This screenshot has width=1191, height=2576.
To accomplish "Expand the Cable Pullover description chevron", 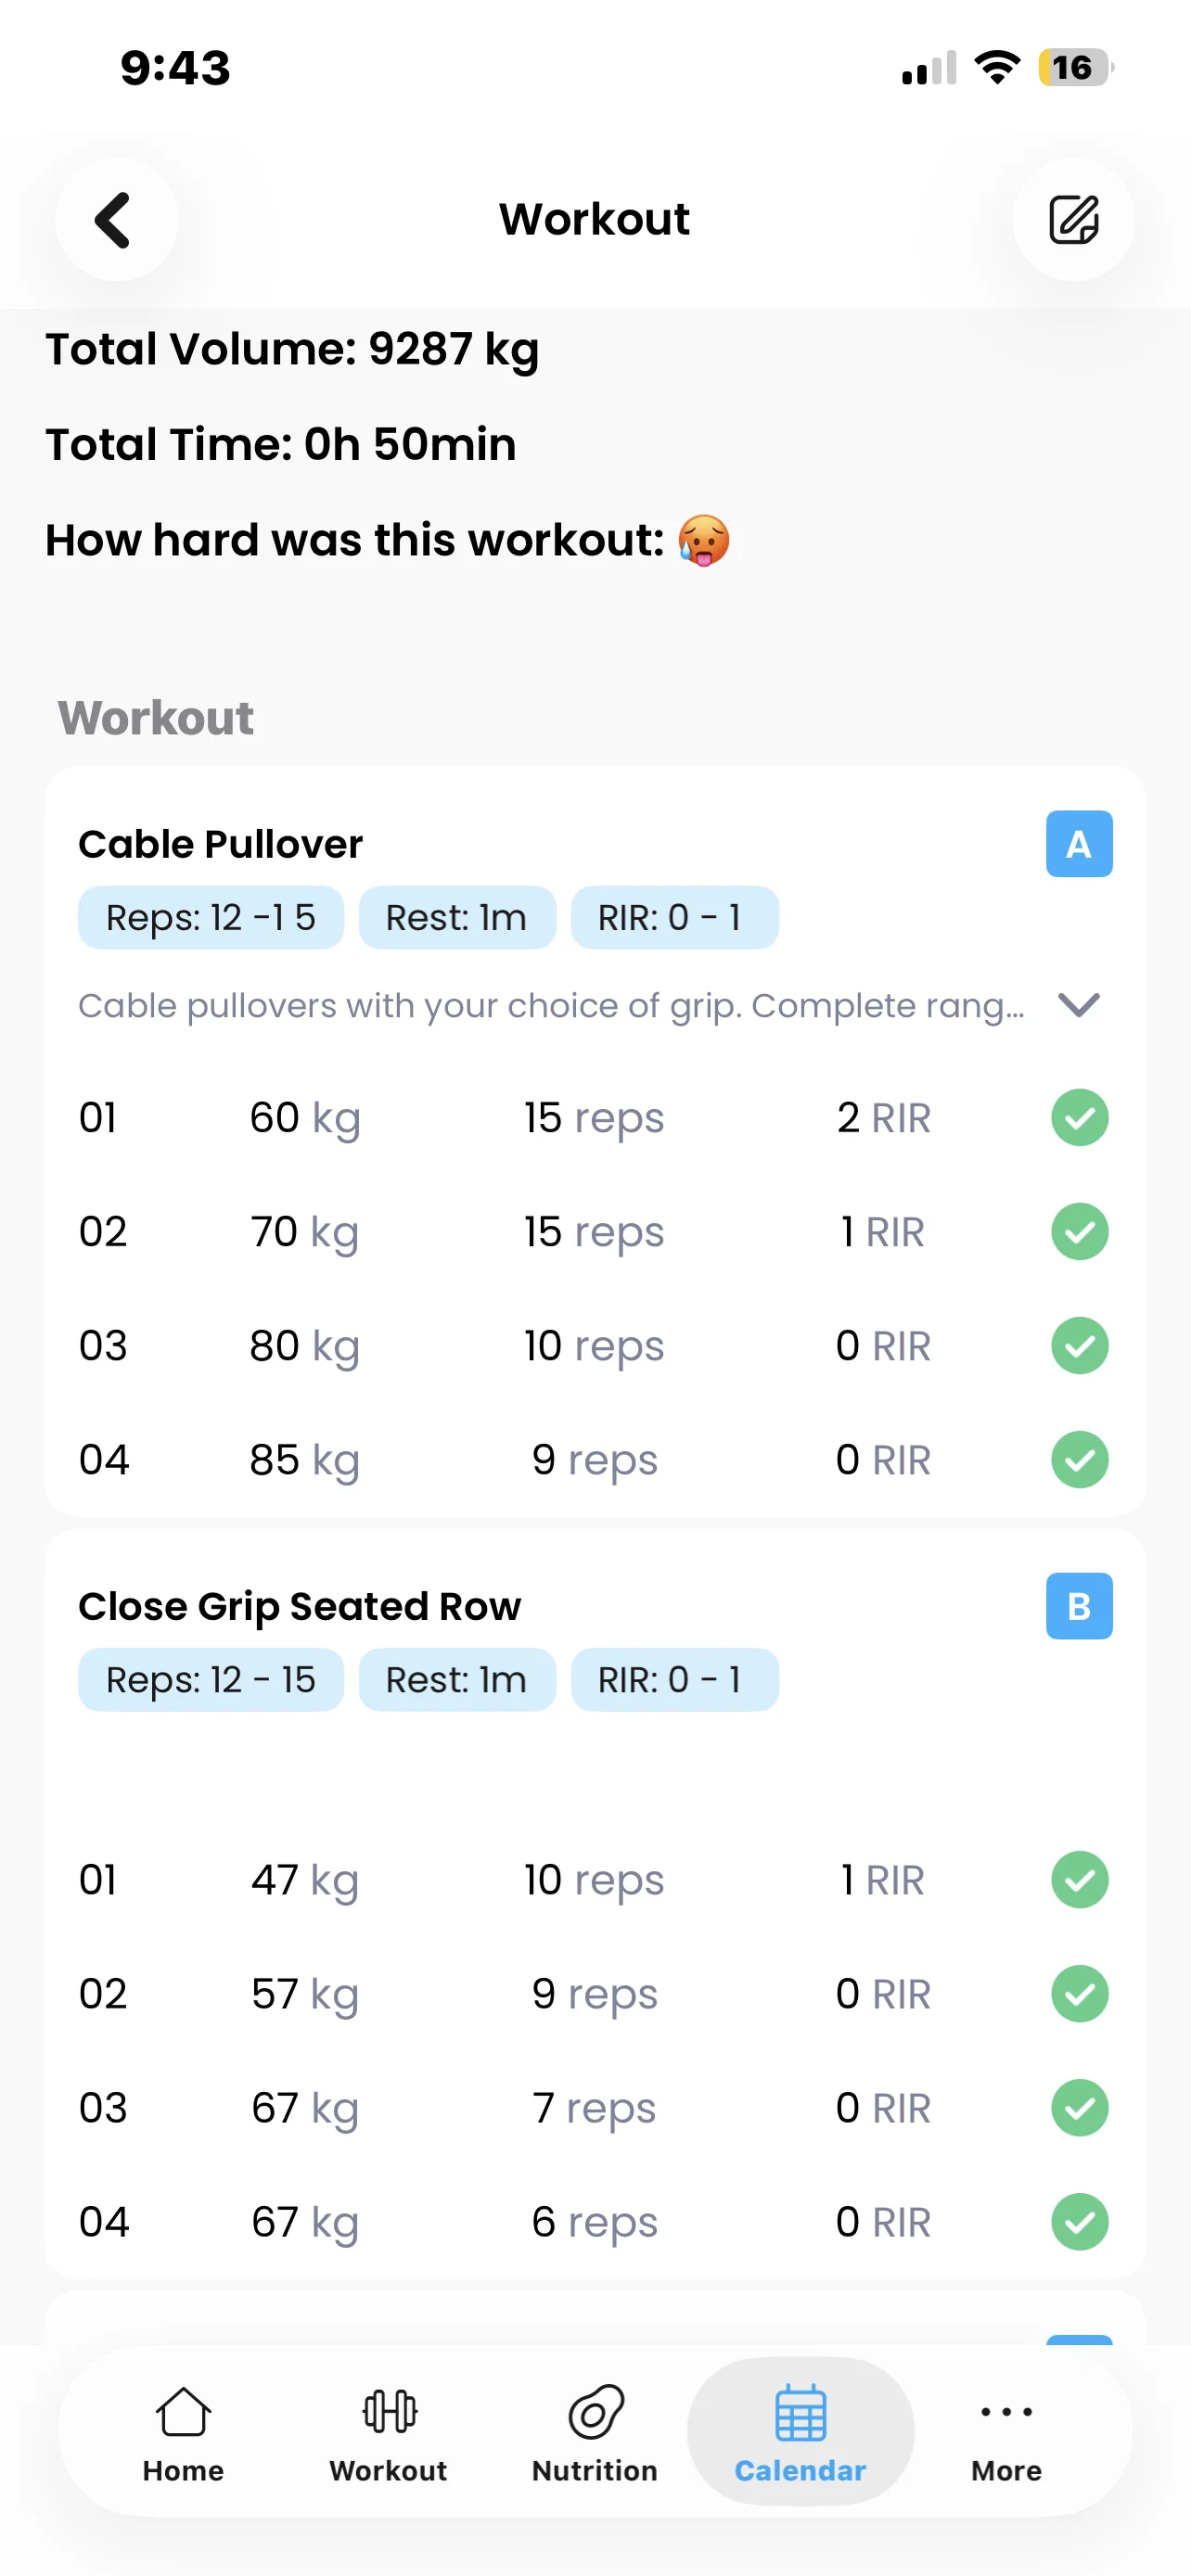I will point(1078,1004).
